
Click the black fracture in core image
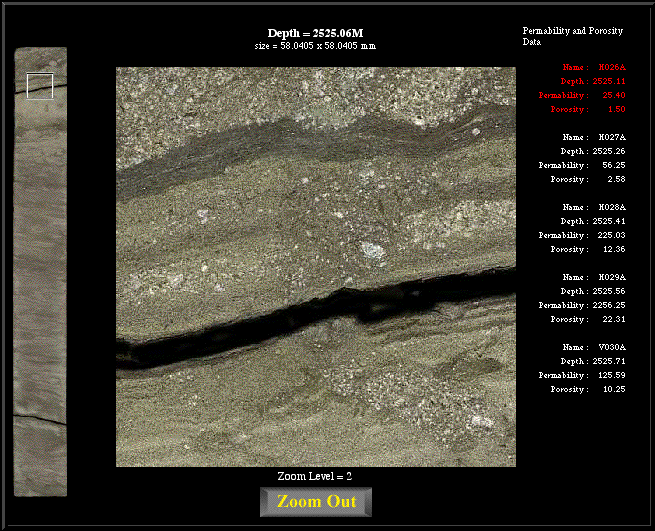pyautogui.click(x=300, y=320)
